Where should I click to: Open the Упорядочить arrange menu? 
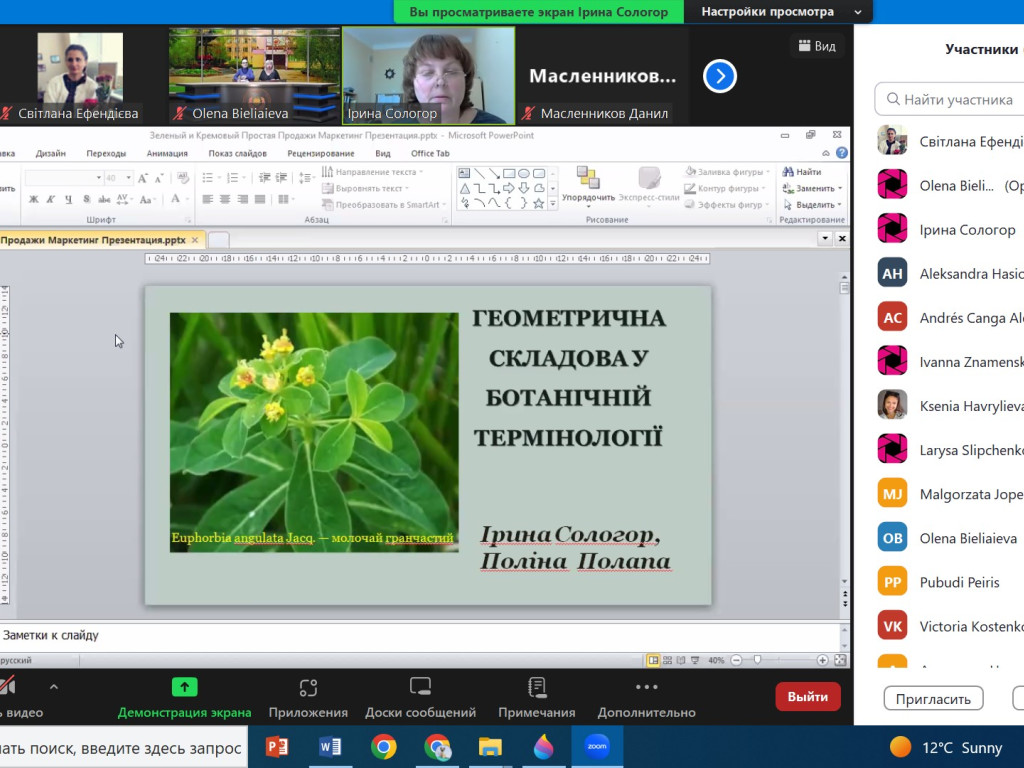pos(588,186)
